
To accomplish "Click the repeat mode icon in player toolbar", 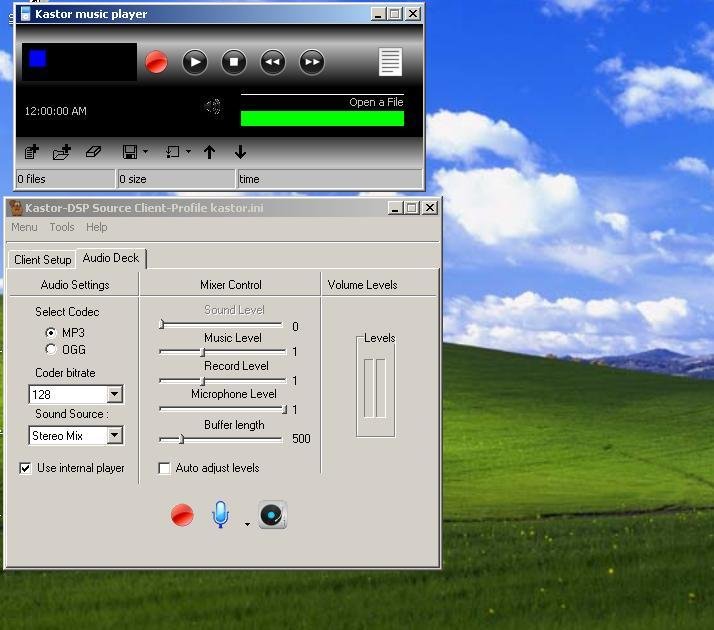I will pyautogui.click(x=173, y=152).
